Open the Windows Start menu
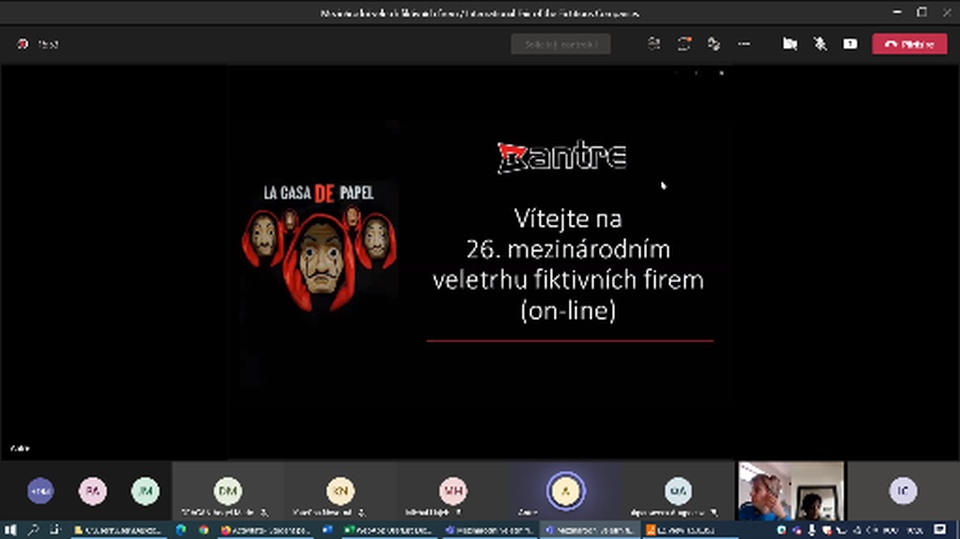The image size is (960, 539). coord(10,530)
